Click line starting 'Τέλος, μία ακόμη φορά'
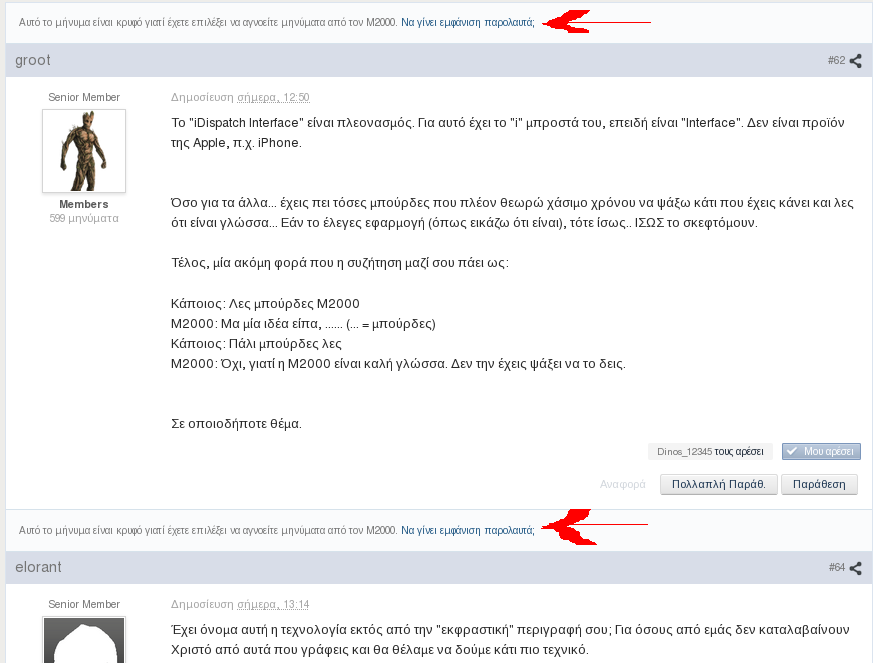This screenshot has width=873, height=663. (340, 263)
